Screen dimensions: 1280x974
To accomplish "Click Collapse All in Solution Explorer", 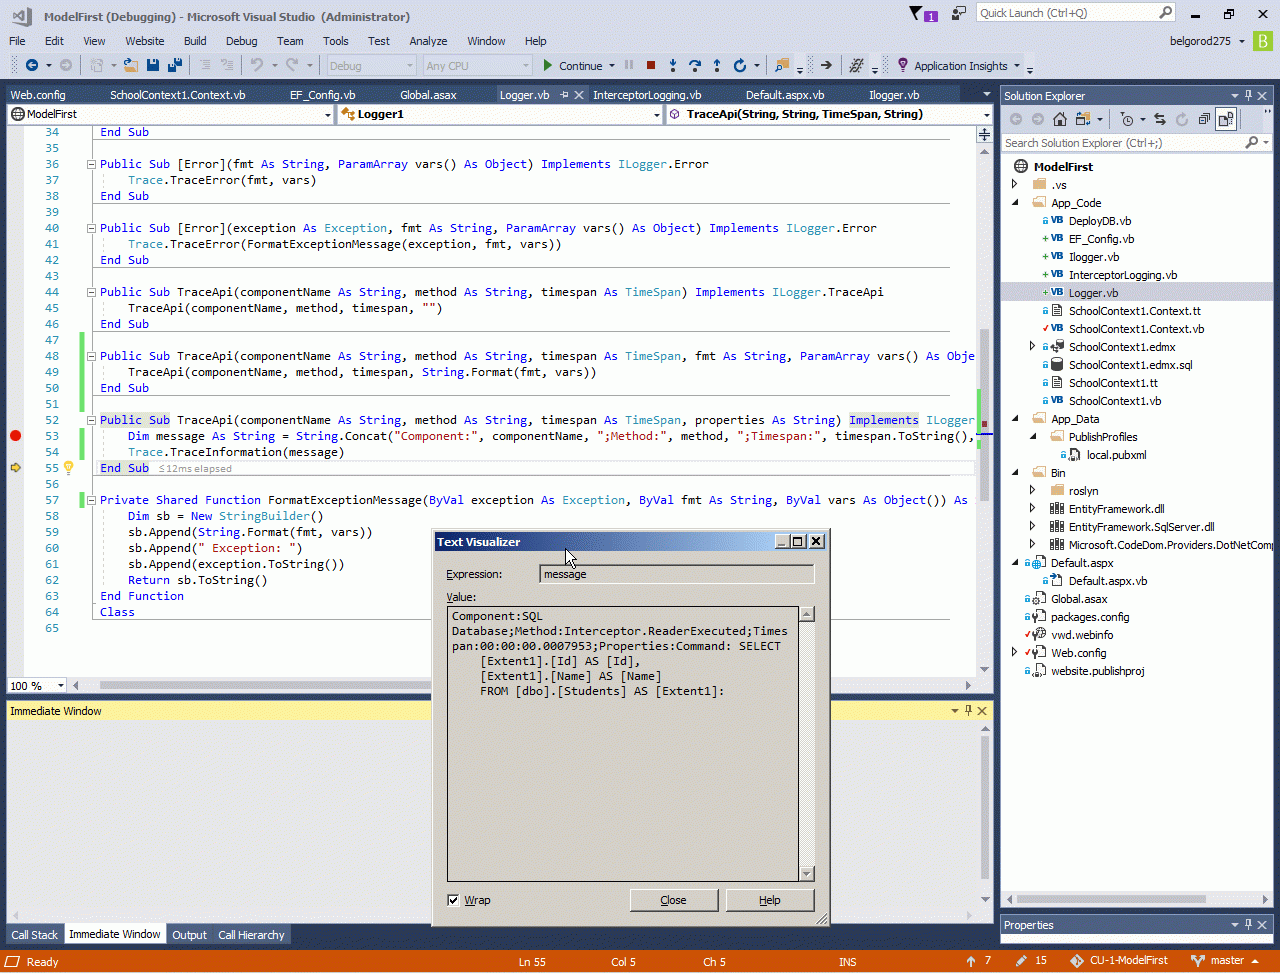I will [x=1204, y=119].
